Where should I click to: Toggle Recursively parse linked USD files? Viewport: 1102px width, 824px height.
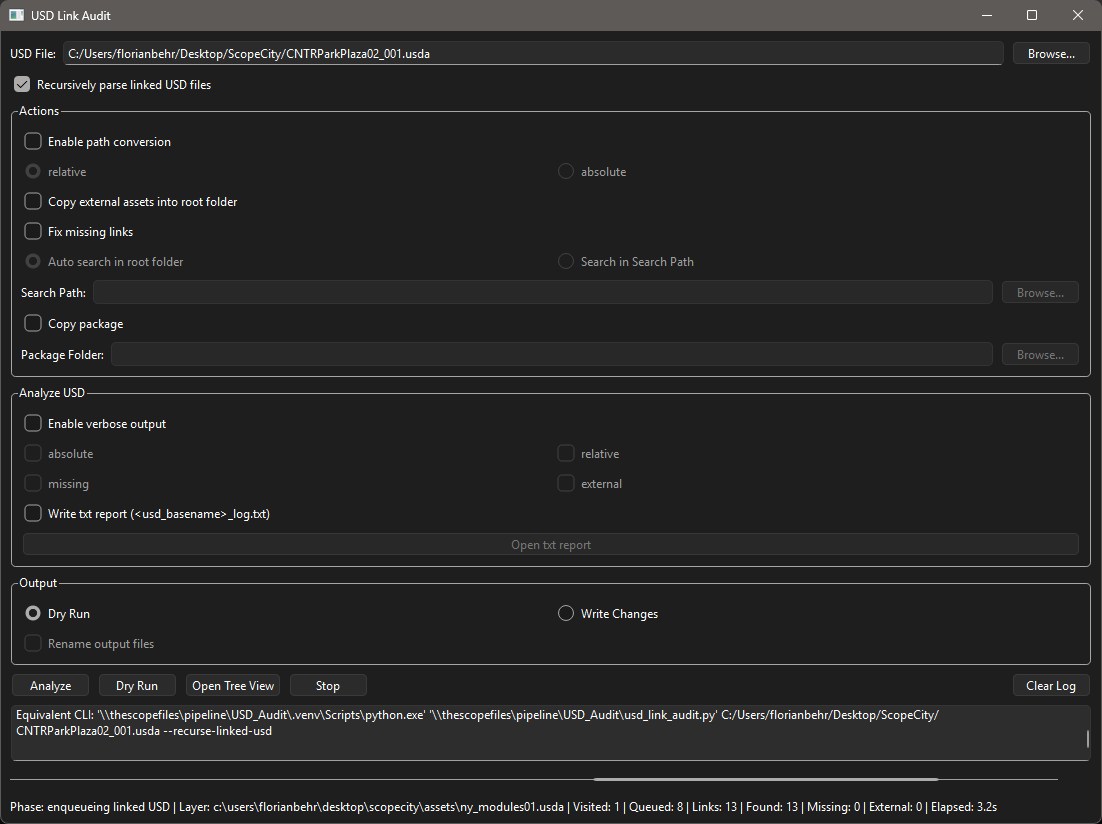[x=22, y=84]
